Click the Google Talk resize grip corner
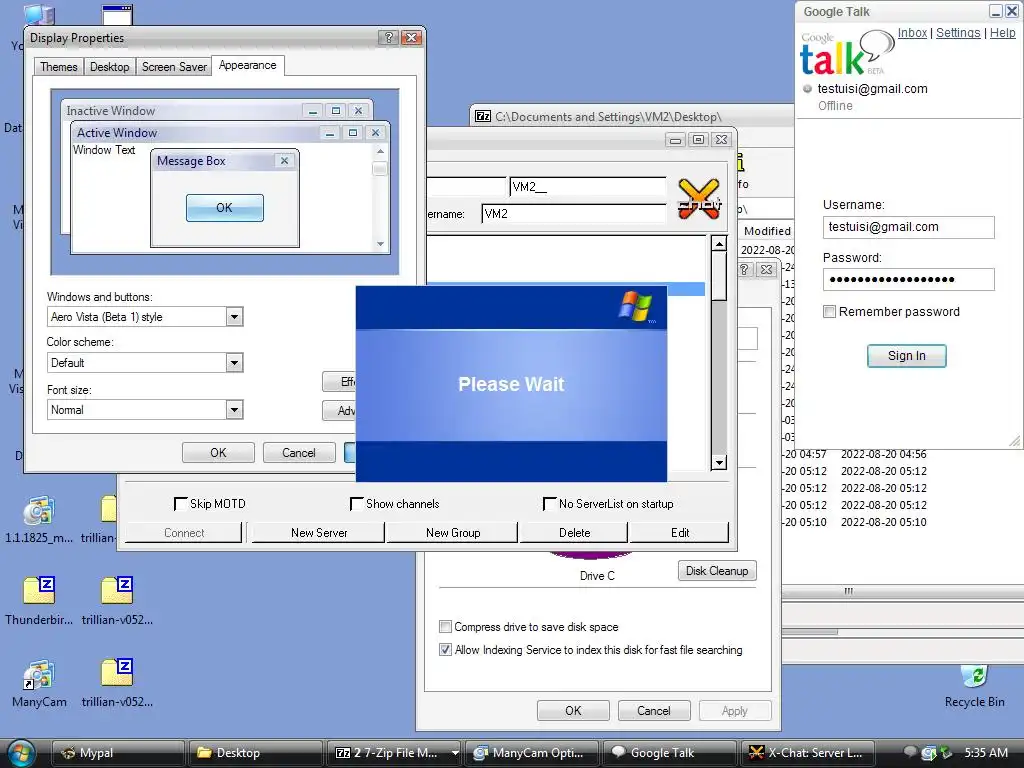 1014,441
